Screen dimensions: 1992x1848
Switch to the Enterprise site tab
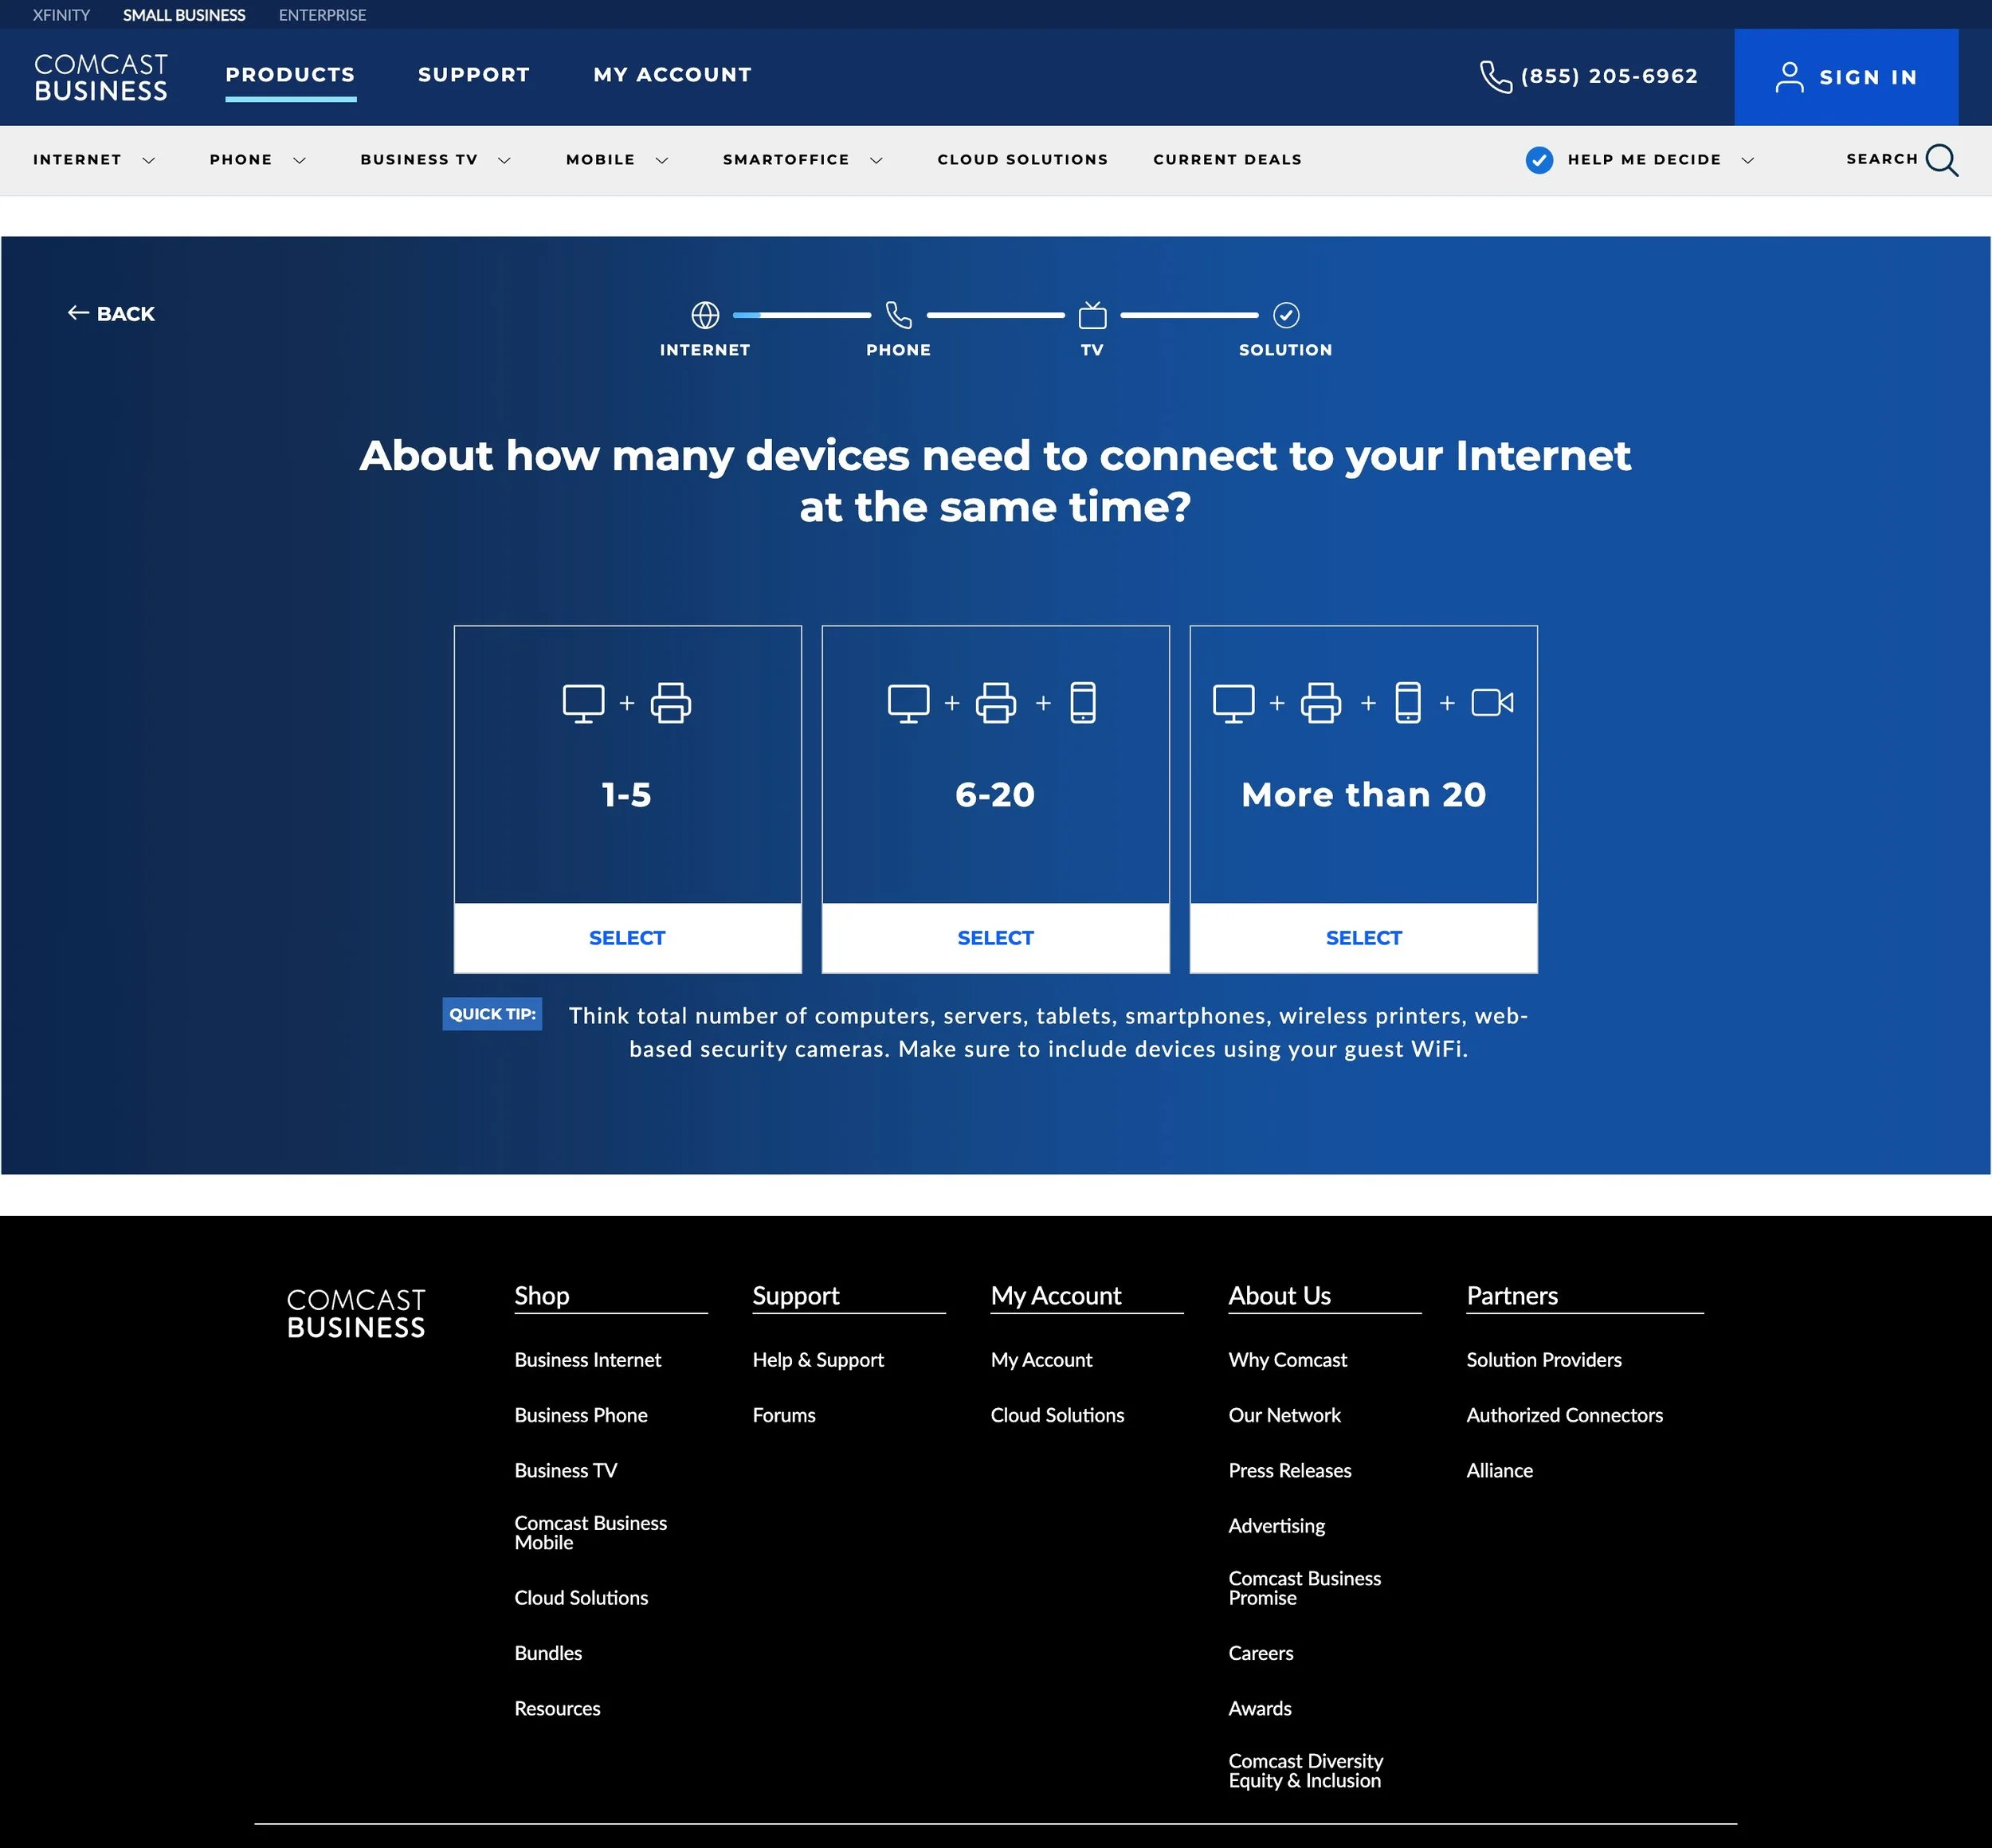(322, 15)
